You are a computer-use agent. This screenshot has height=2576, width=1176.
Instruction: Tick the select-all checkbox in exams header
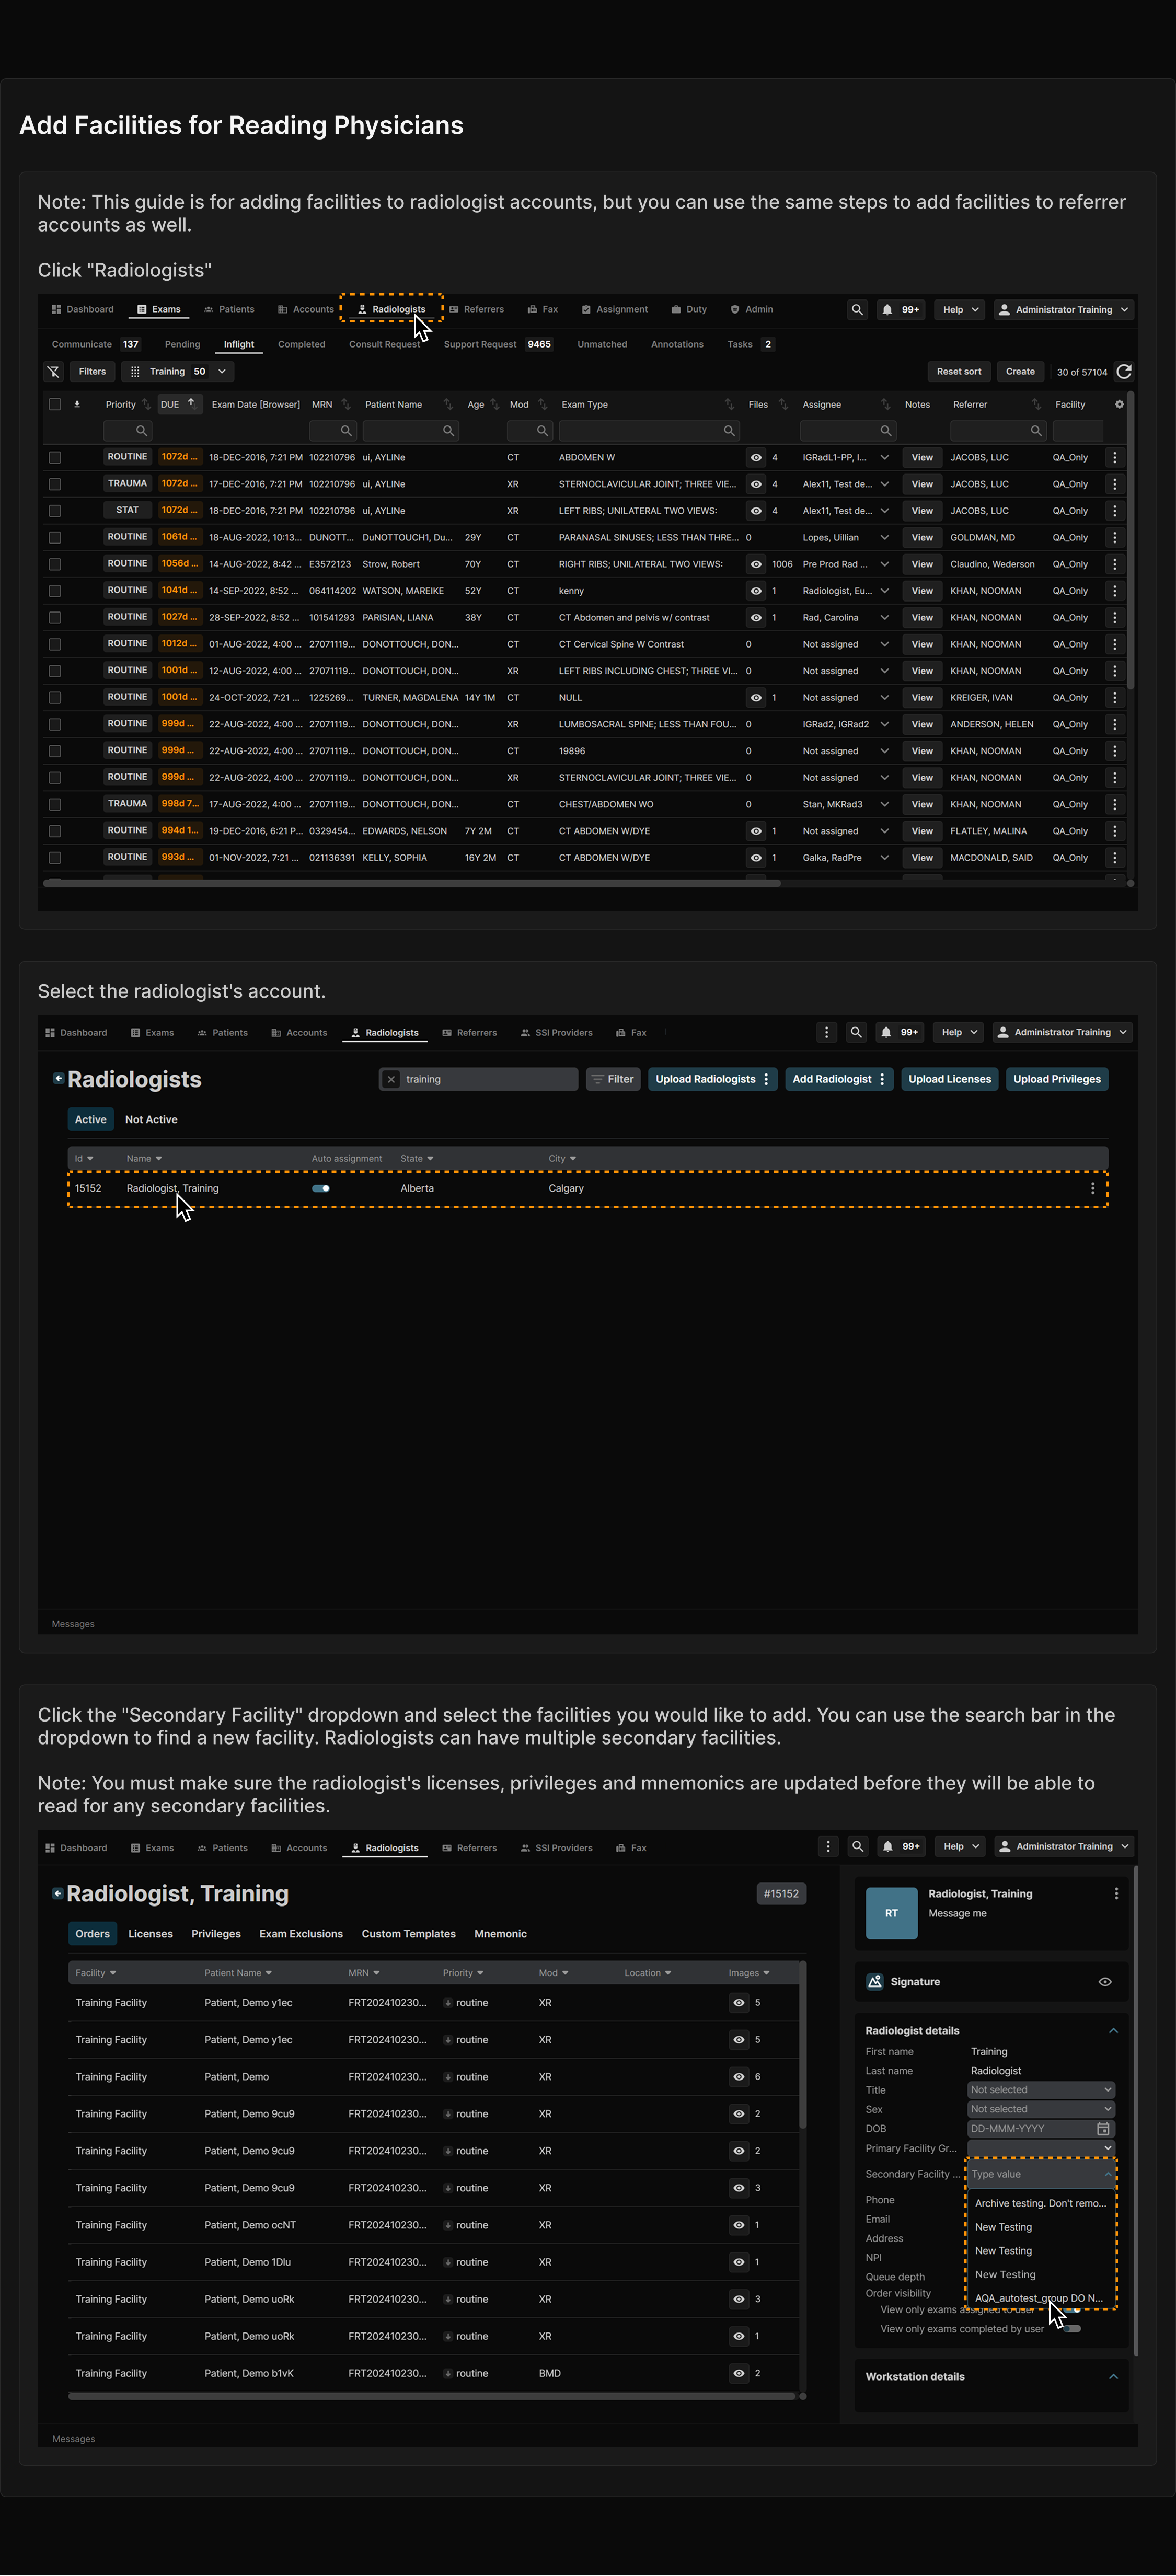click(55, 404)
